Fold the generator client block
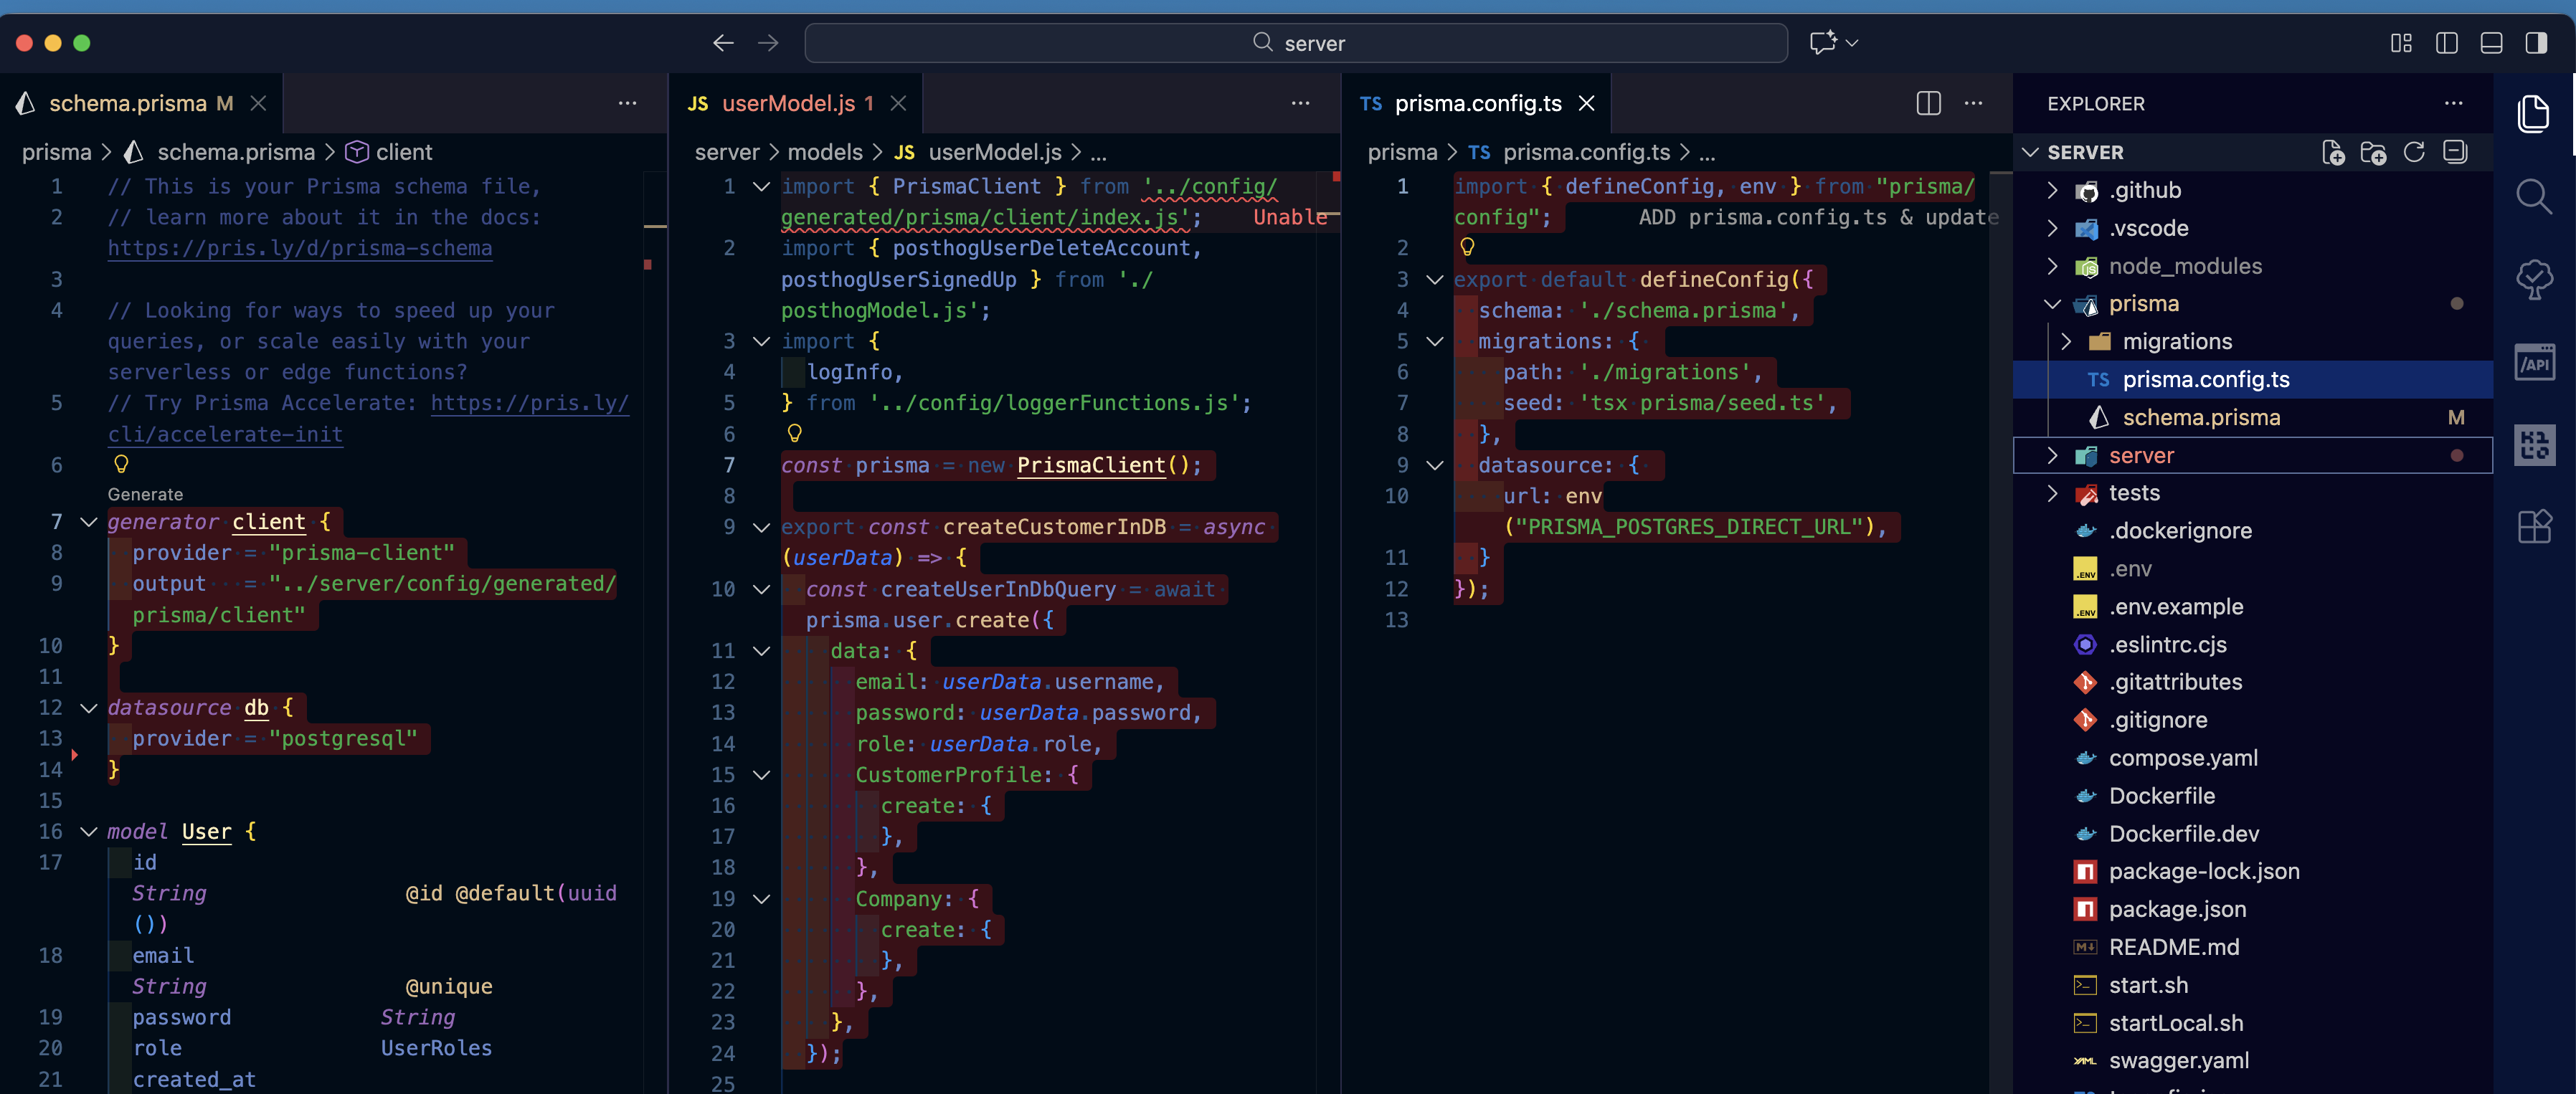 pyautogui.click(x=88, y=522)
